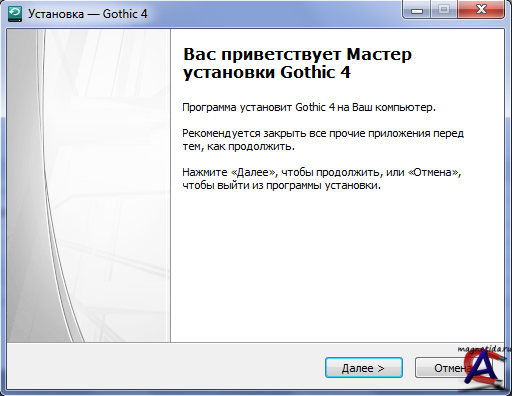
Task: Click the paragraph starting 'Рекомендуется закрыть все прочие'
Action: (x=323, y=140)
